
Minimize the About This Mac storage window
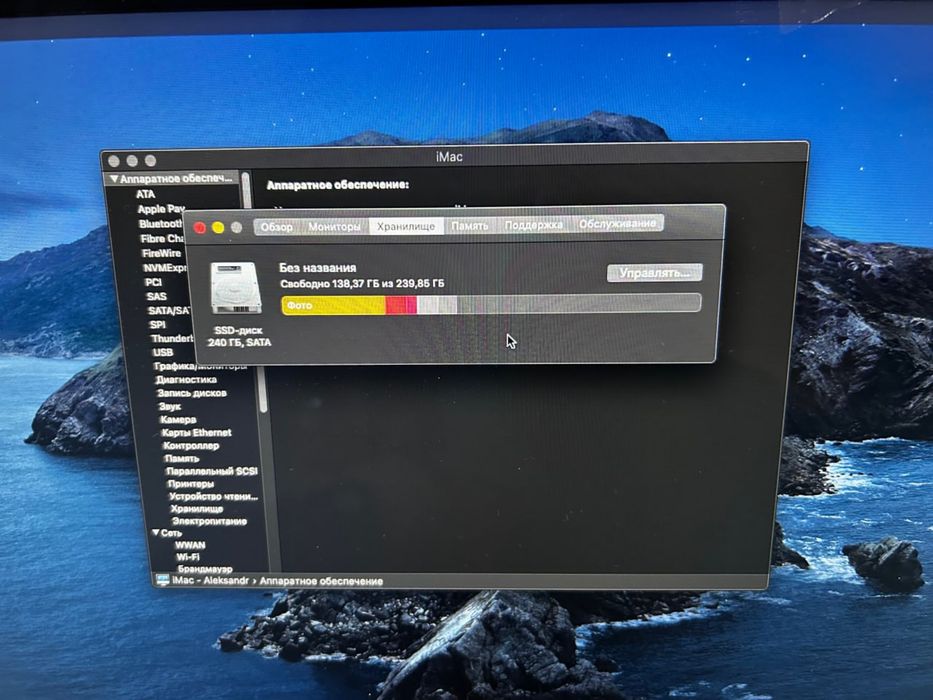[218, 227]
